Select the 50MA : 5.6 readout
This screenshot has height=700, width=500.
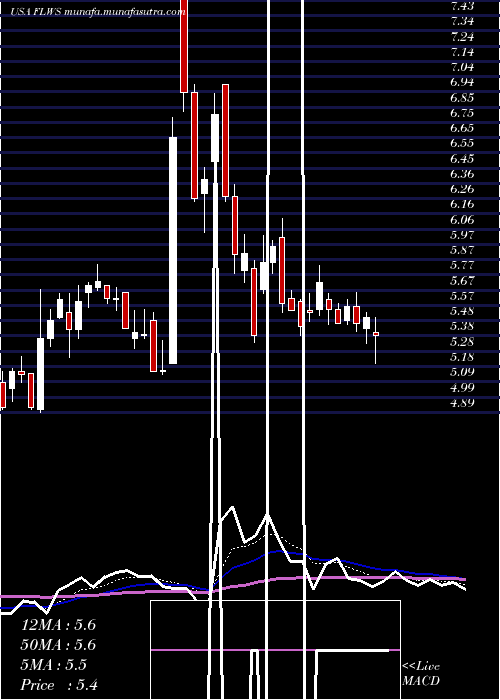tap(58, 645)
